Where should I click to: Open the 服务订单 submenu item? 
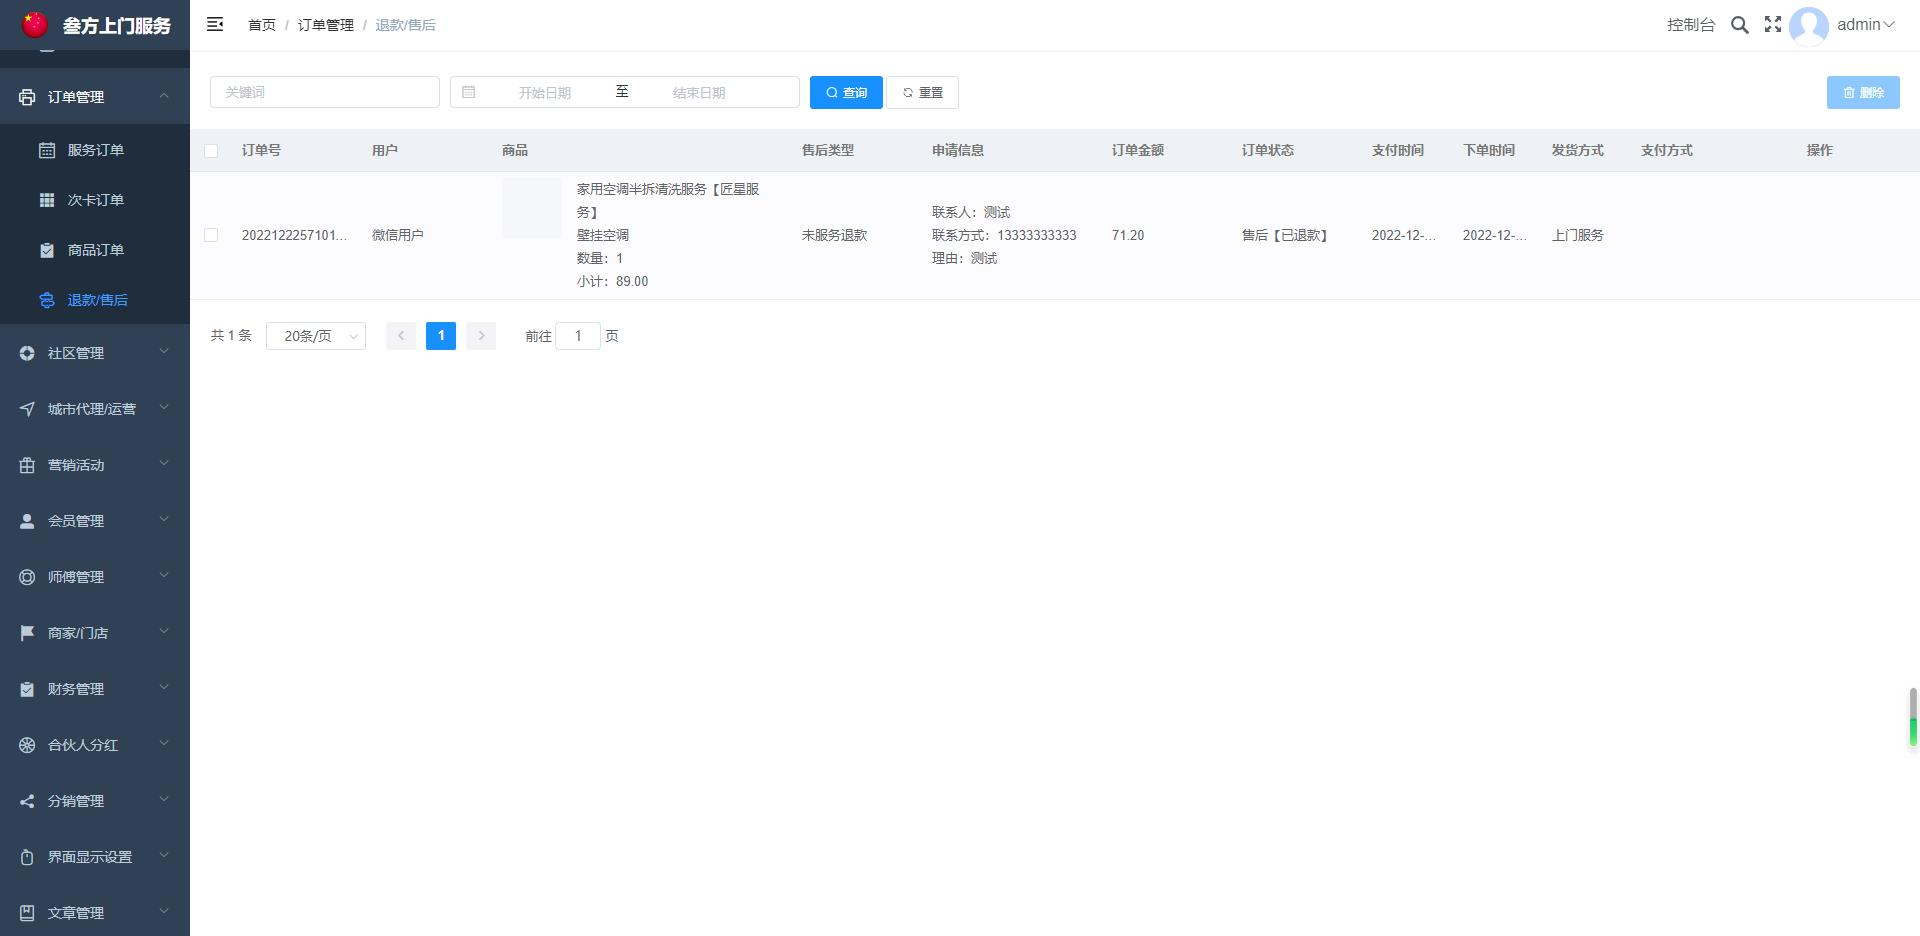pos(95,150)
